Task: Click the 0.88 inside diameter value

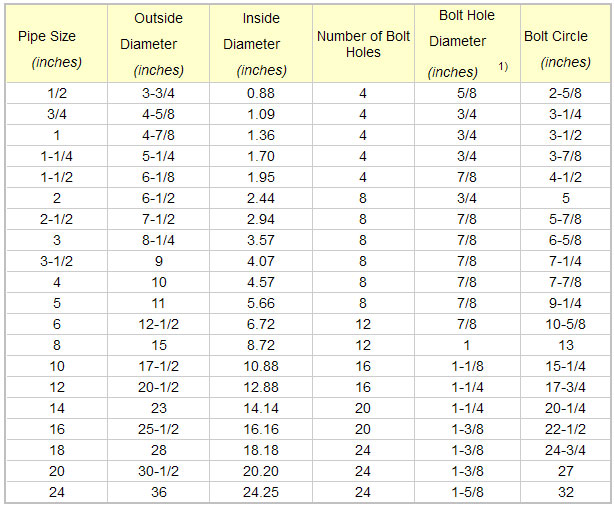Action: click(261, 95)
